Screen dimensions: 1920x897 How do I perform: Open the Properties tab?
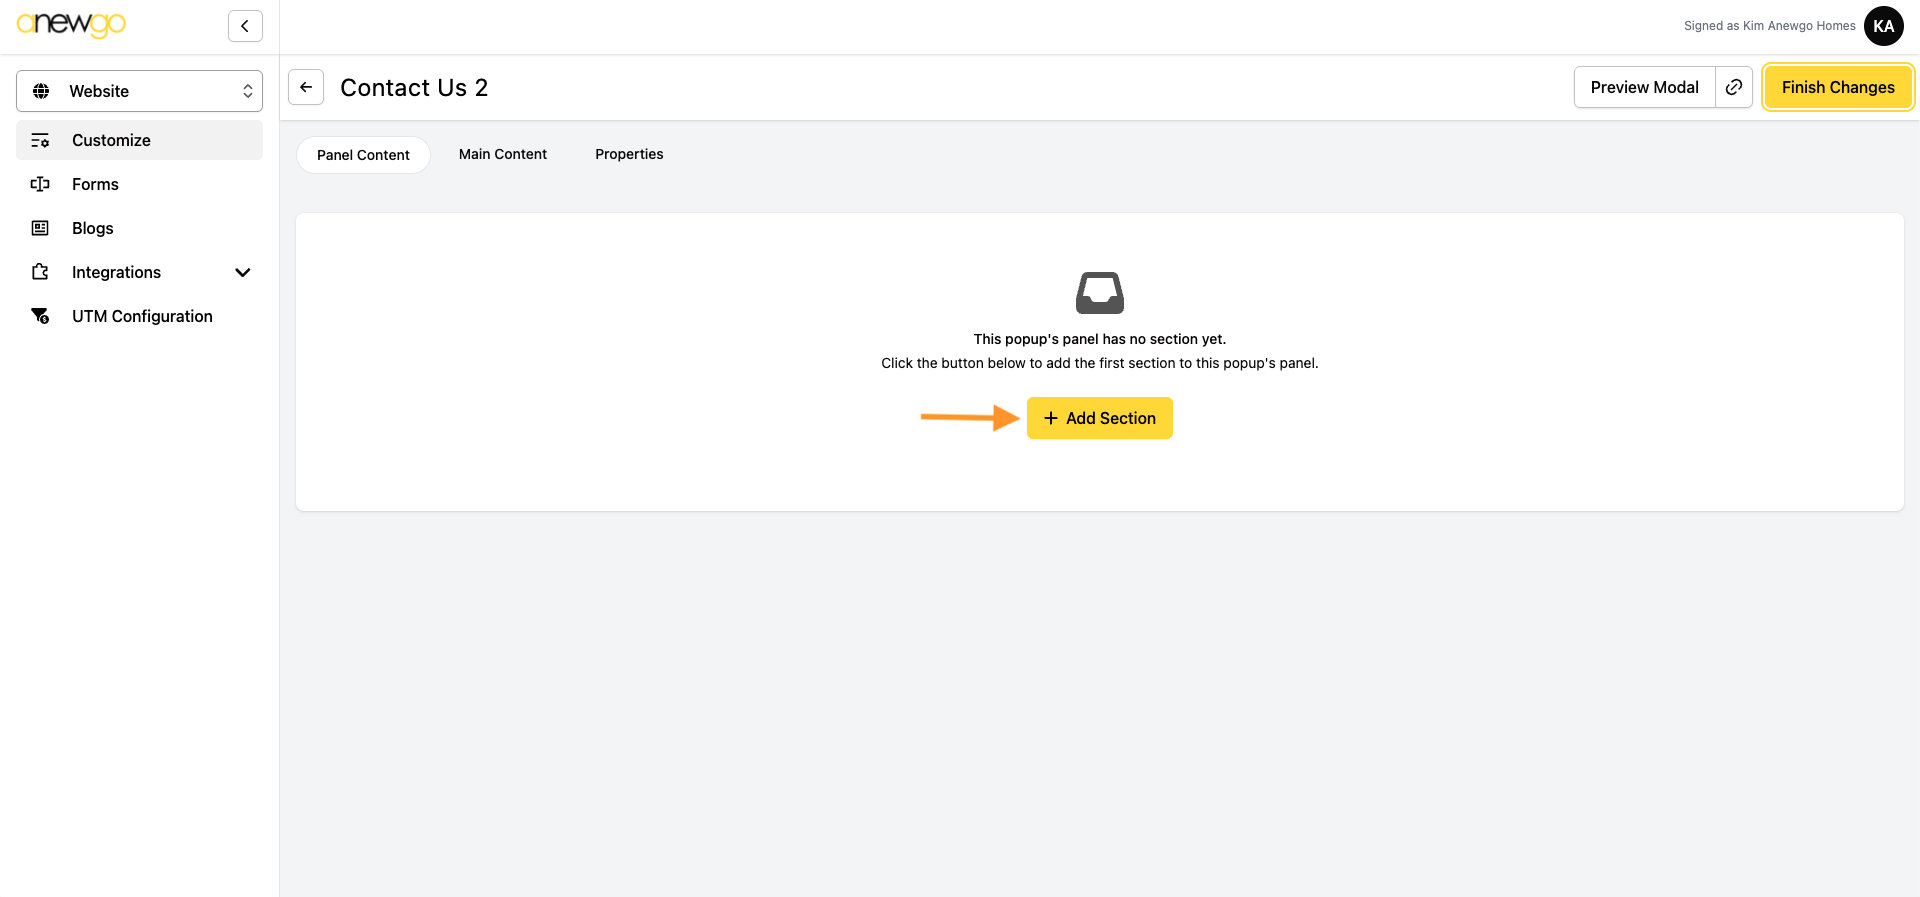click(629, 154)
